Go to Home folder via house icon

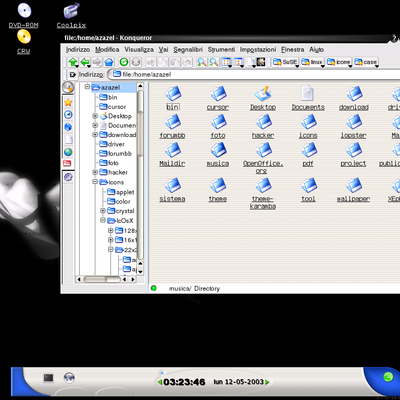click(109, 62)
